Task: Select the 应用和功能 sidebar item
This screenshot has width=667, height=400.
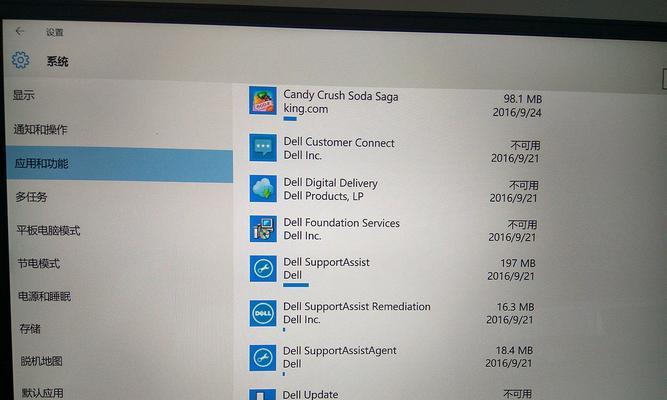Action: (120, 164)
